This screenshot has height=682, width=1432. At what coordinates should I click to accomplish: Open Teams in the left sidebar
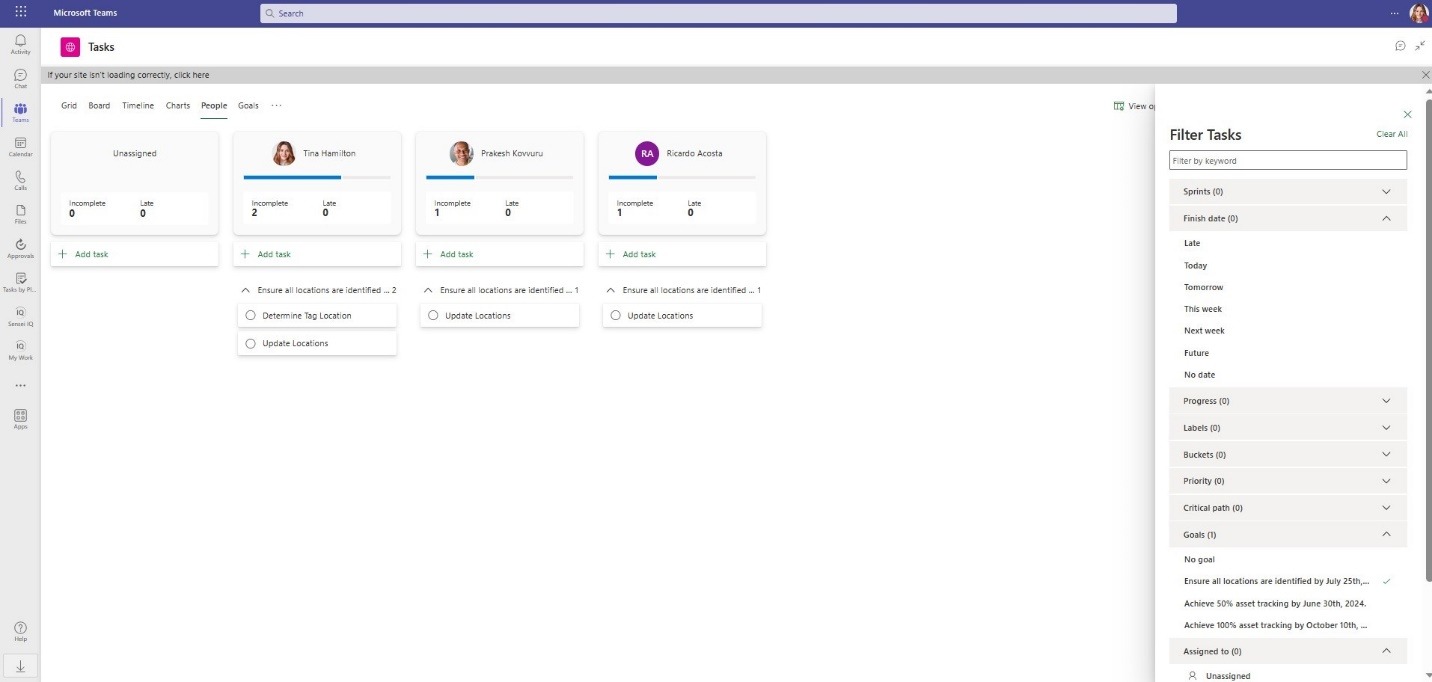tap(20, 113)
